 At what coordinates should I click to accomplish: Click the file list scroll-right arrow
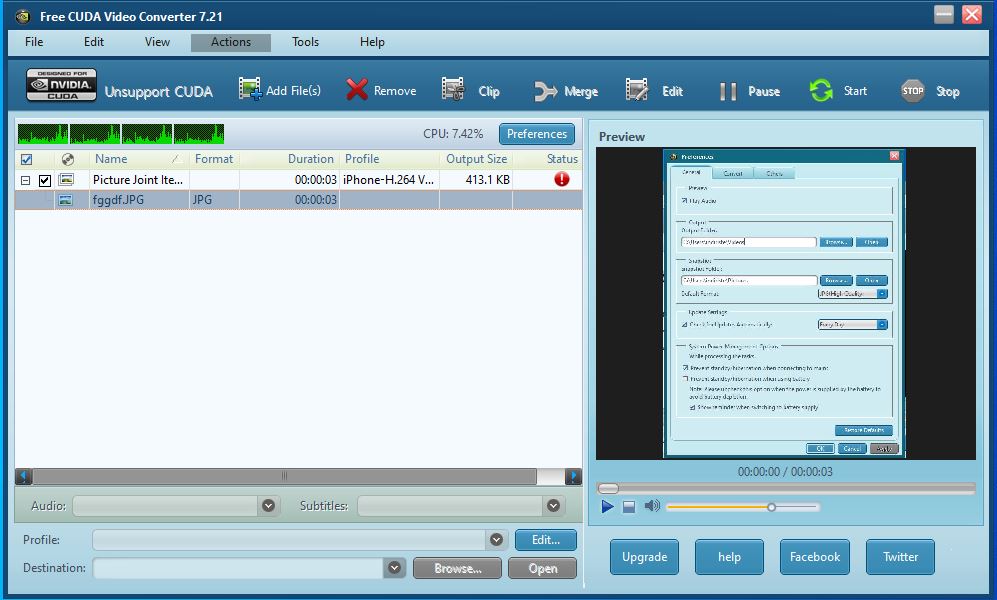pos(573,476)
